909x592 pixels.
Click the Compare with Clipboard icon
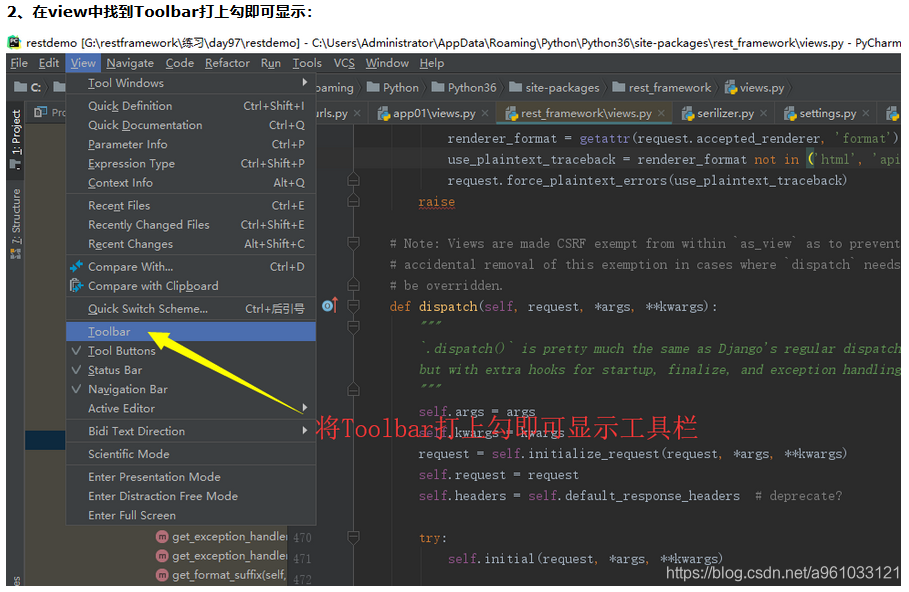[77, 286]
